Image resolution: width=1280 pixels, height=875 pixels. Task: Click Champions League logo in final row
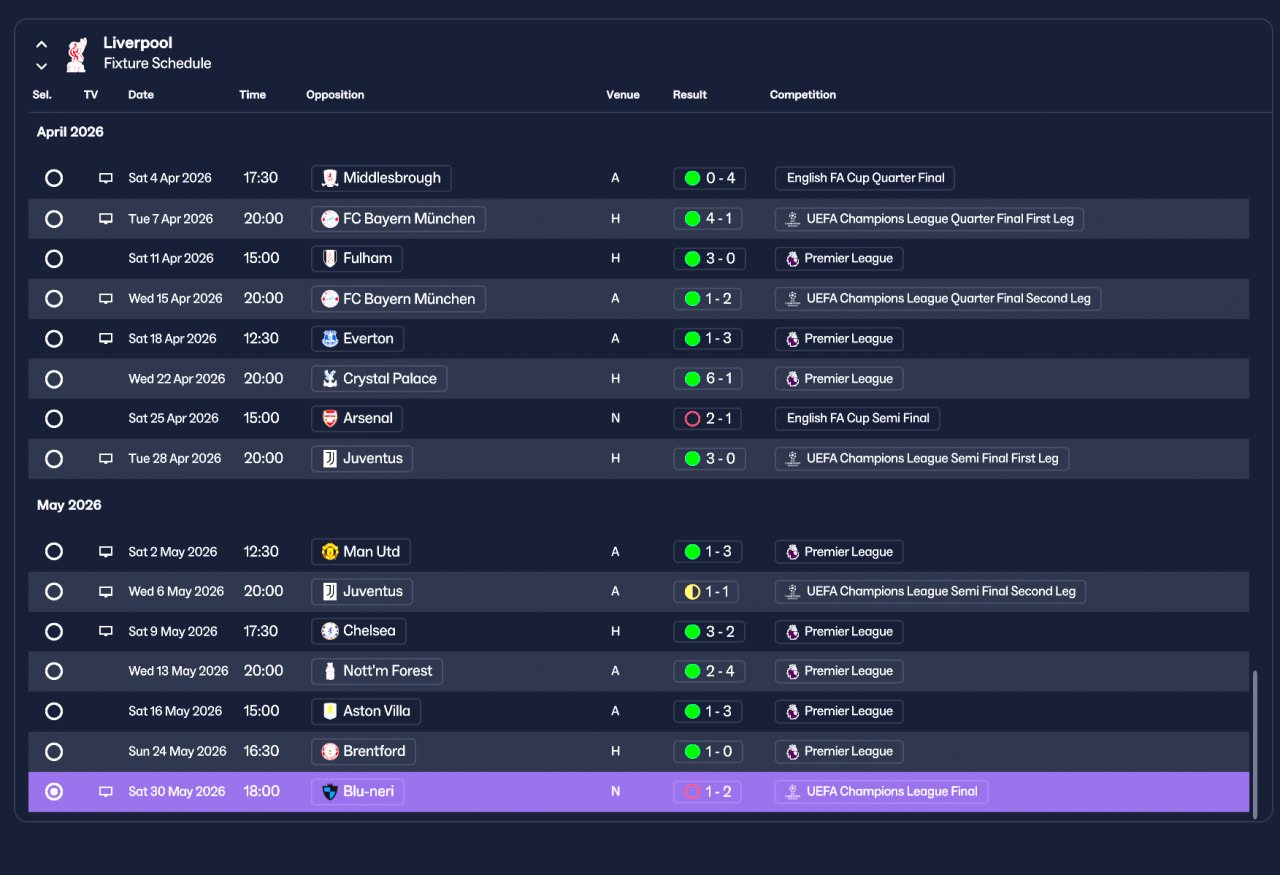793,792
